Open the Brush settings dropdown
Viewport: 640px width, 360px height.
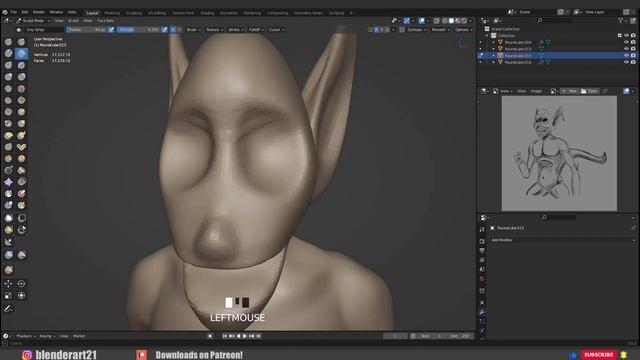(x=193, y=29)
